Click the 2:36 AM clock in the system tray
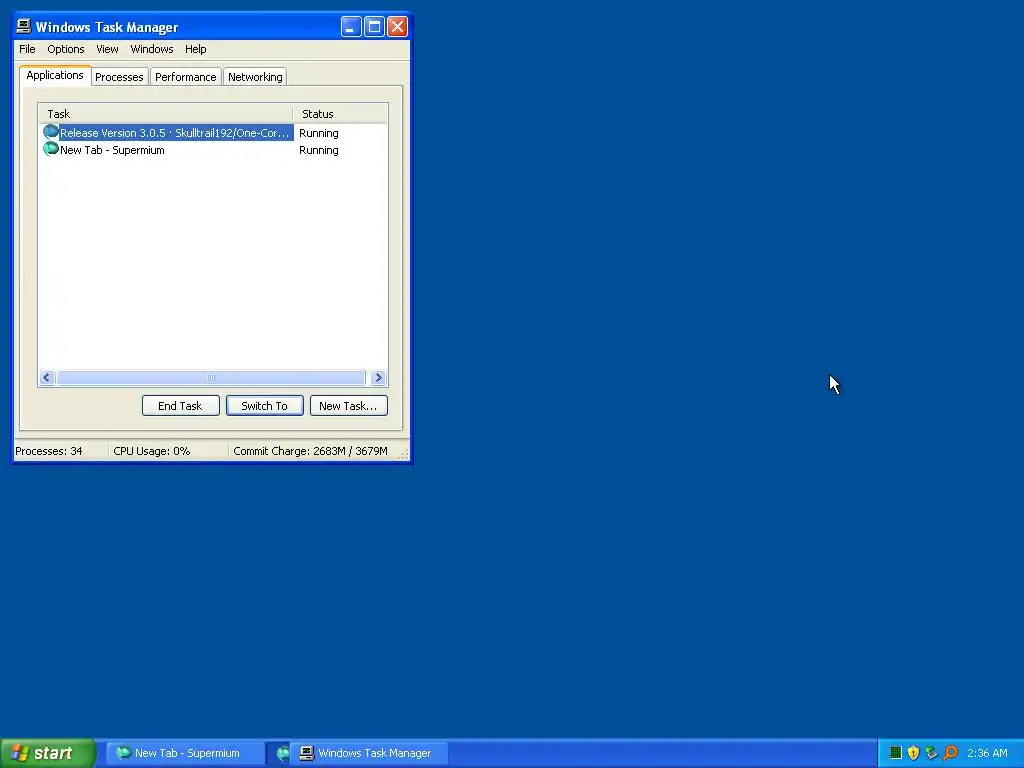The height and width of the screenshot is (768, 1024). click(987, 753)
